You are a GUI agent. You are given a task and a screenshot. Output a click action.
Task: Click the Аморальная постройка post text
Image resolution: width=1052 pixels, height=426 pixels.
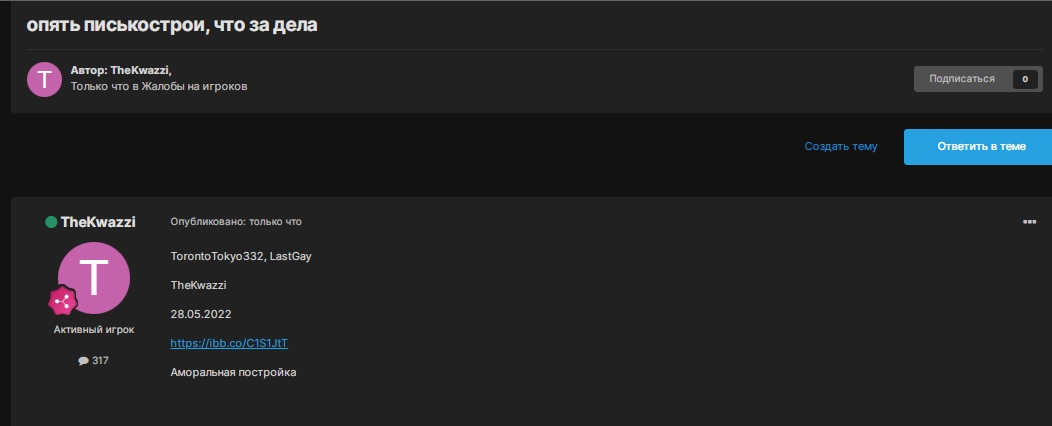(234, 373)
